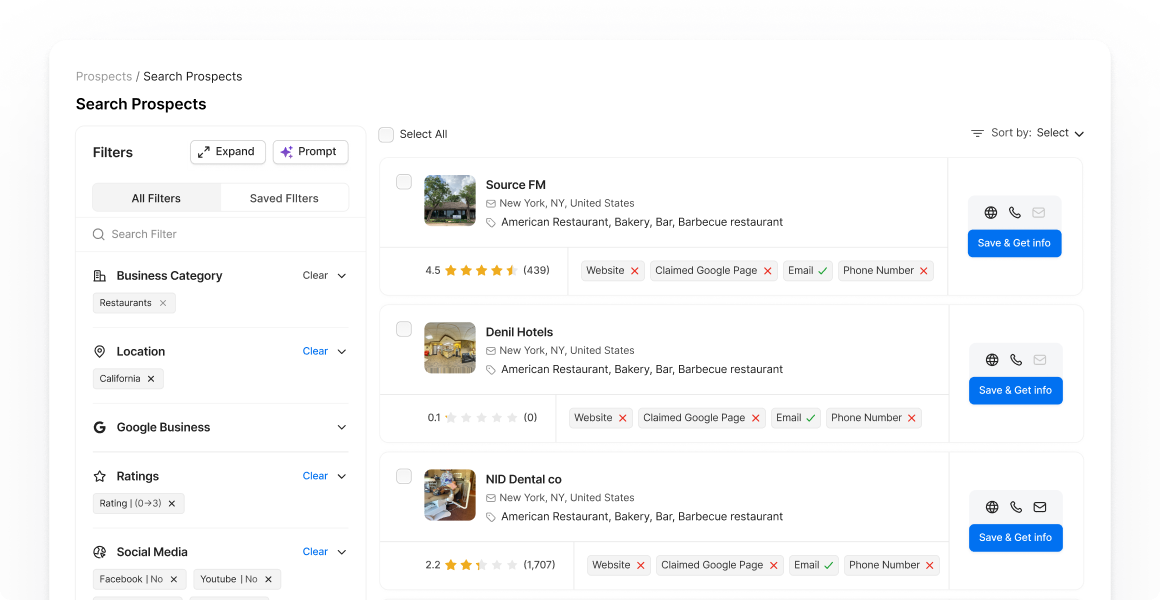Click the Expand filters button
Viewport: 1160px width, 600px height.
coord(228,152)
